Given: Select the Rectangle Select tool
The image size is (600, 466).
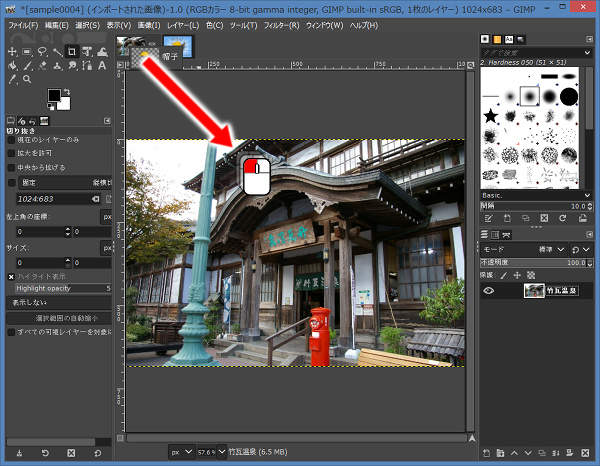Looking at the screenshot, I should point(27,51).
